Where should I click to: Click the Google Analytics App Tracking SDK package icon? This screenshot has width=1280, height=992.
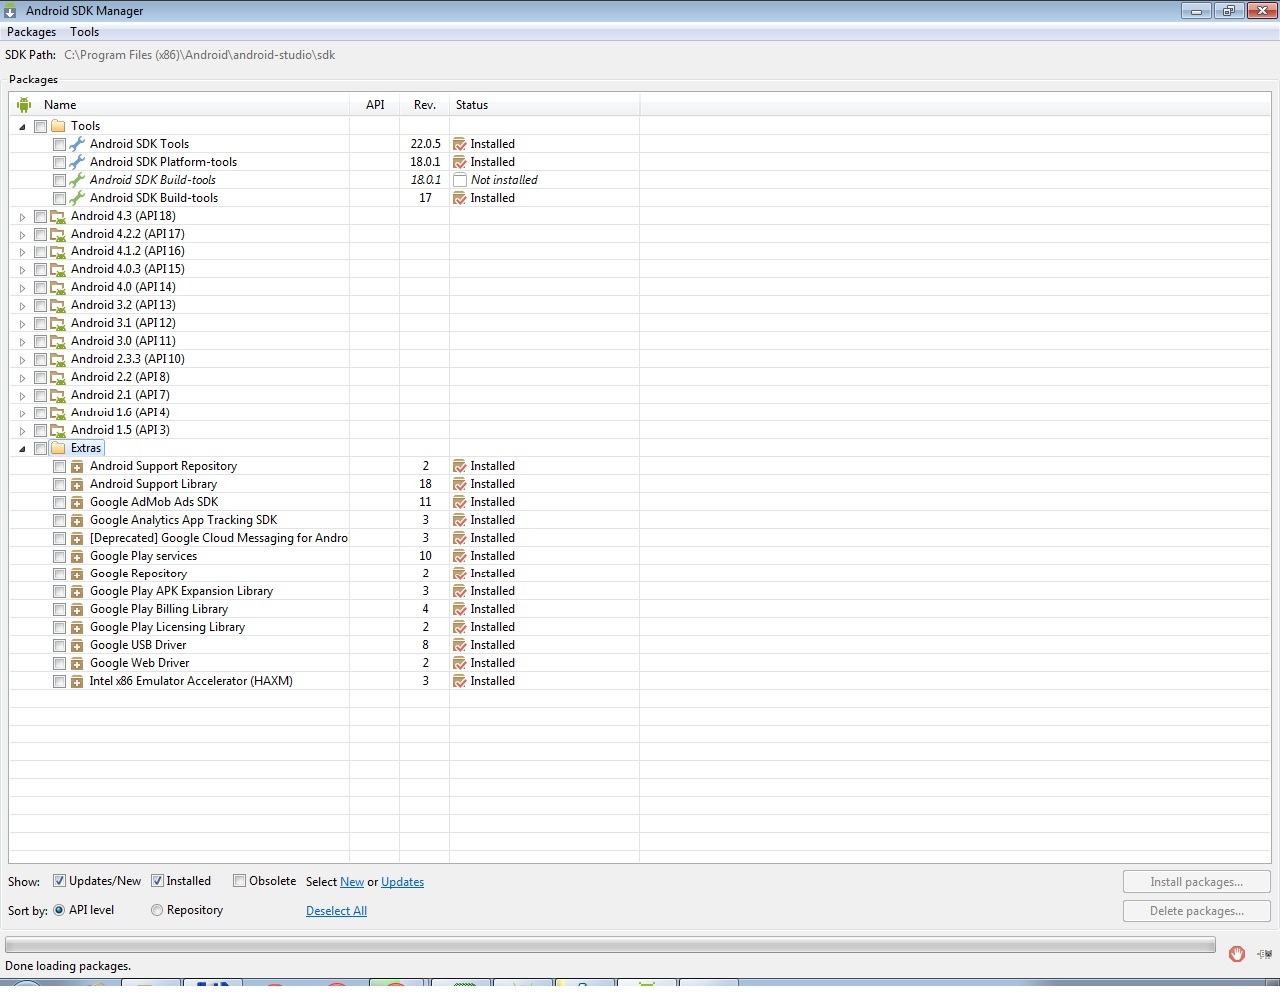(77, 521)
